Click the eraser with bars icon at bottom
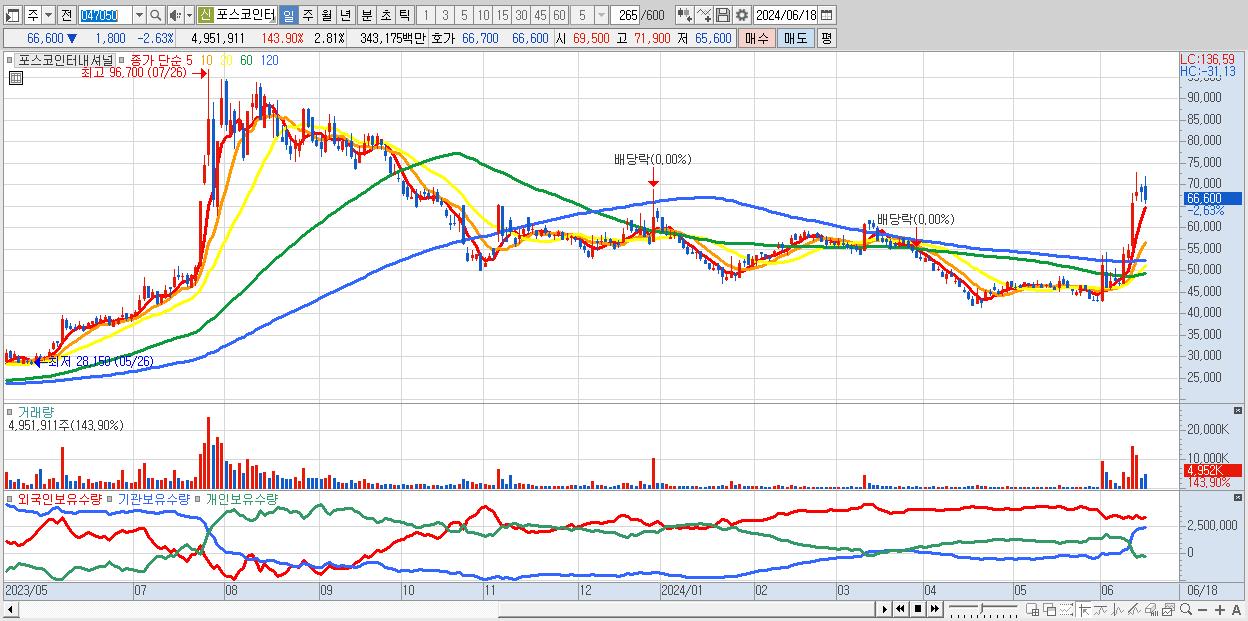The image size is (1248, 621). point(1152,610)
